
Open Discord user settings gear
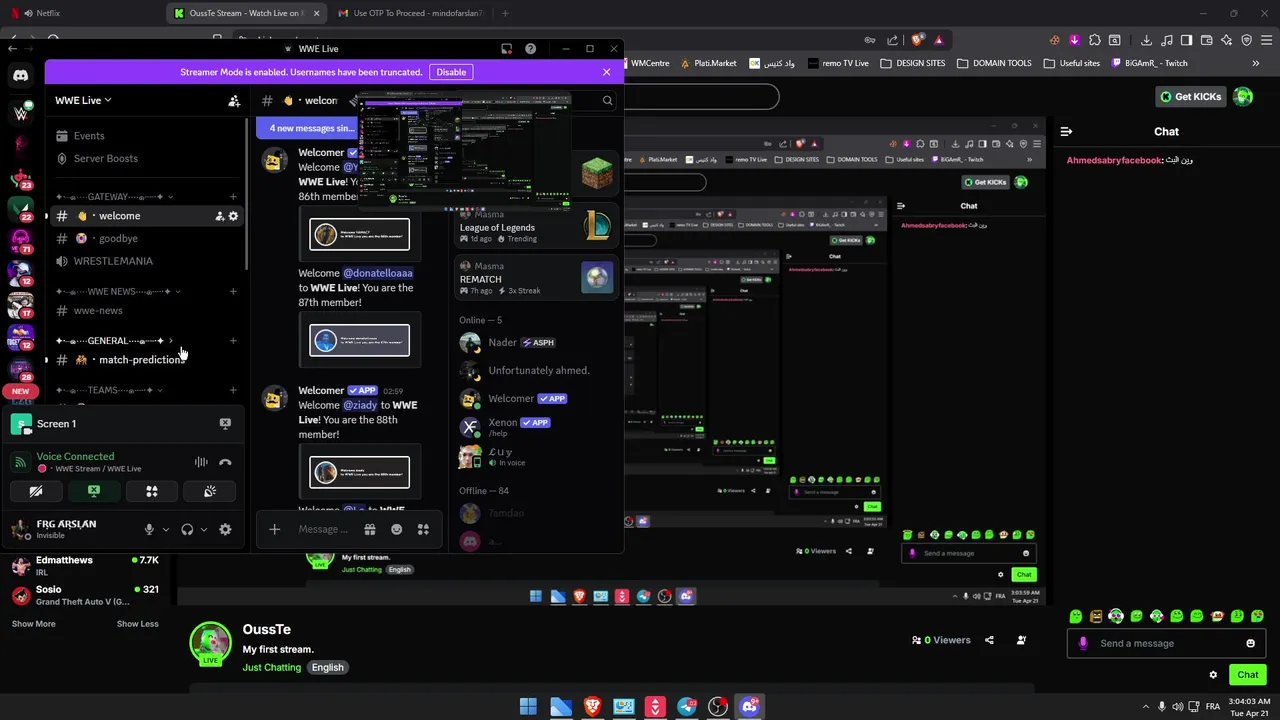225,529
